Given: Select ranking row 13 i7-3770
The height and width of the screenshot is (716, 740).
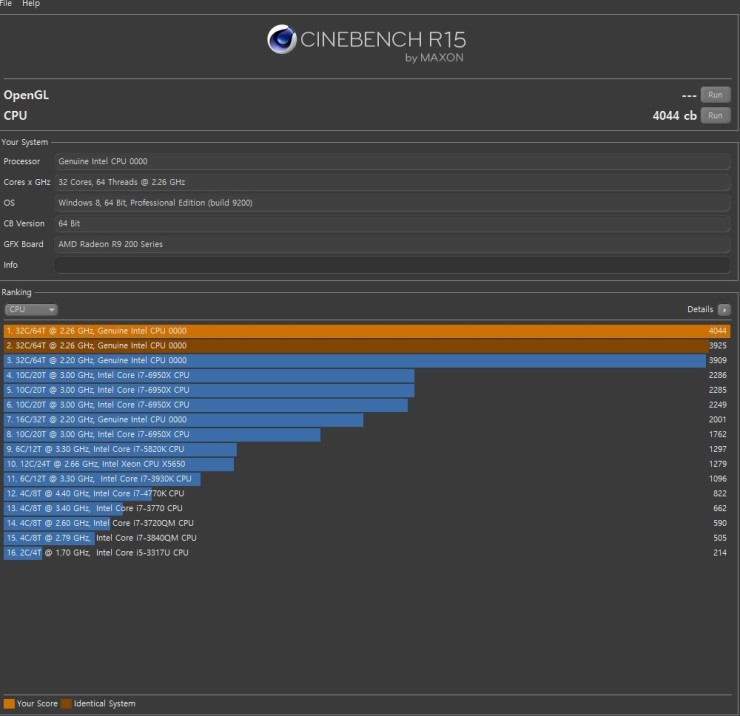Looking at the screenshot, I should 367,508.
